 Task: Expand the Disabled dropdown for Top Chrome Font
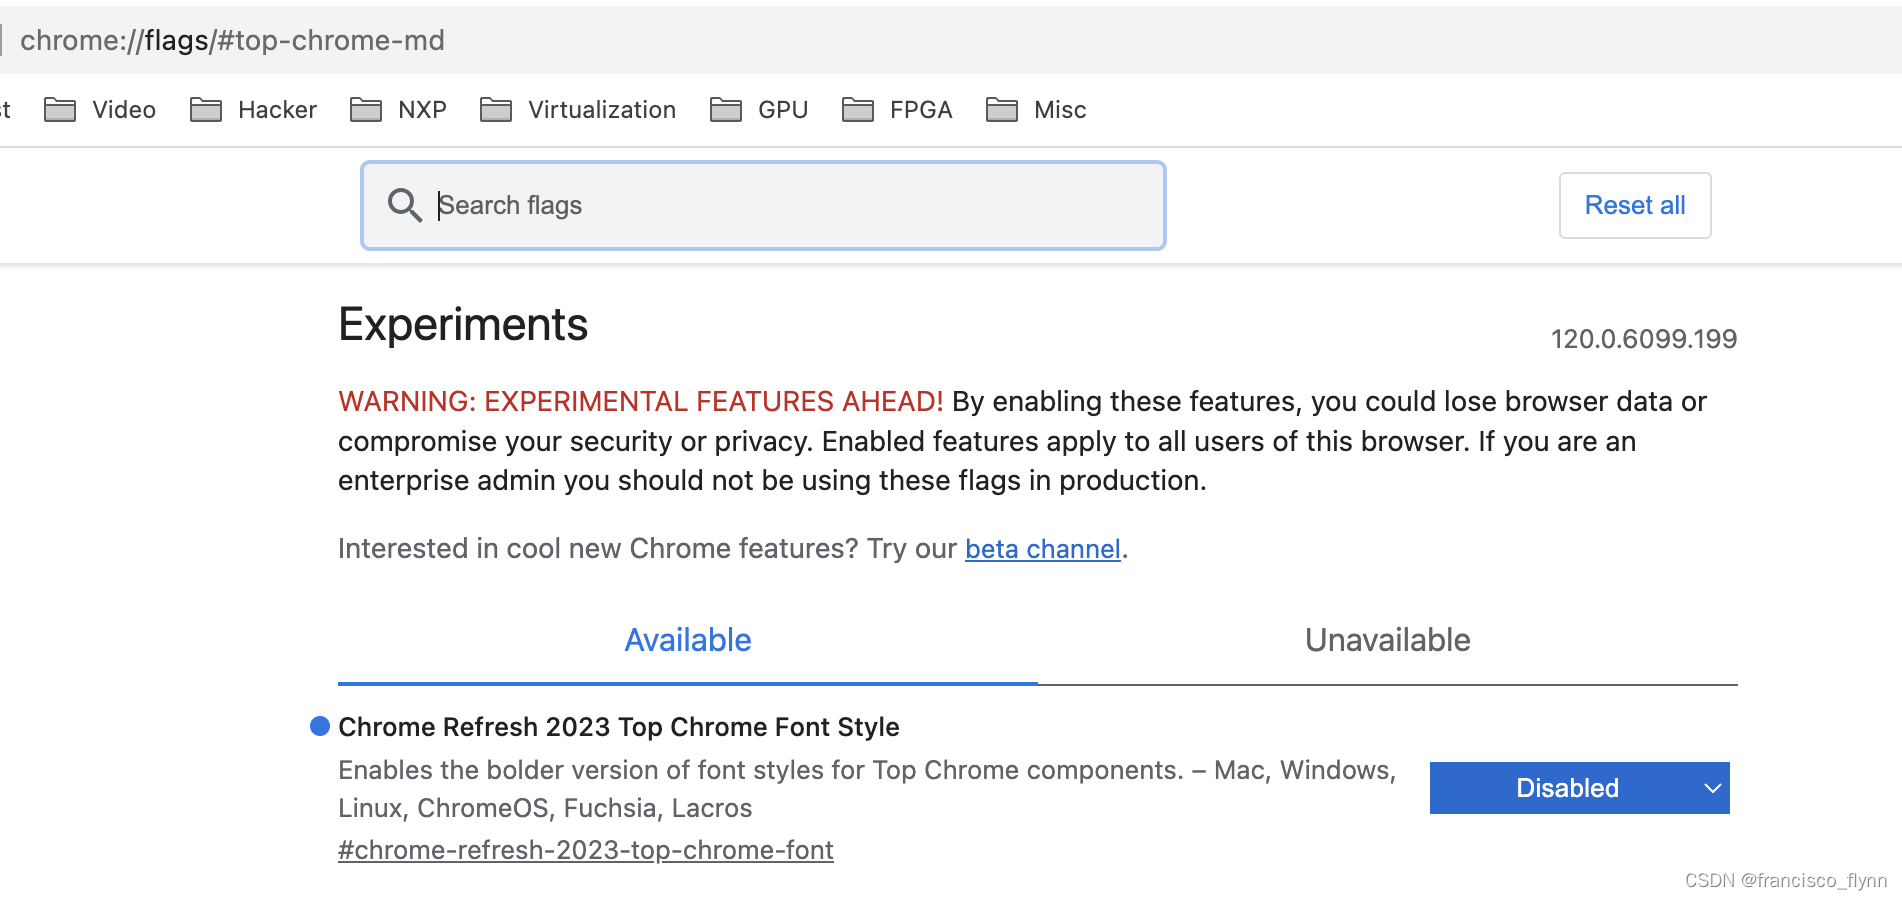coord(1579,788)
